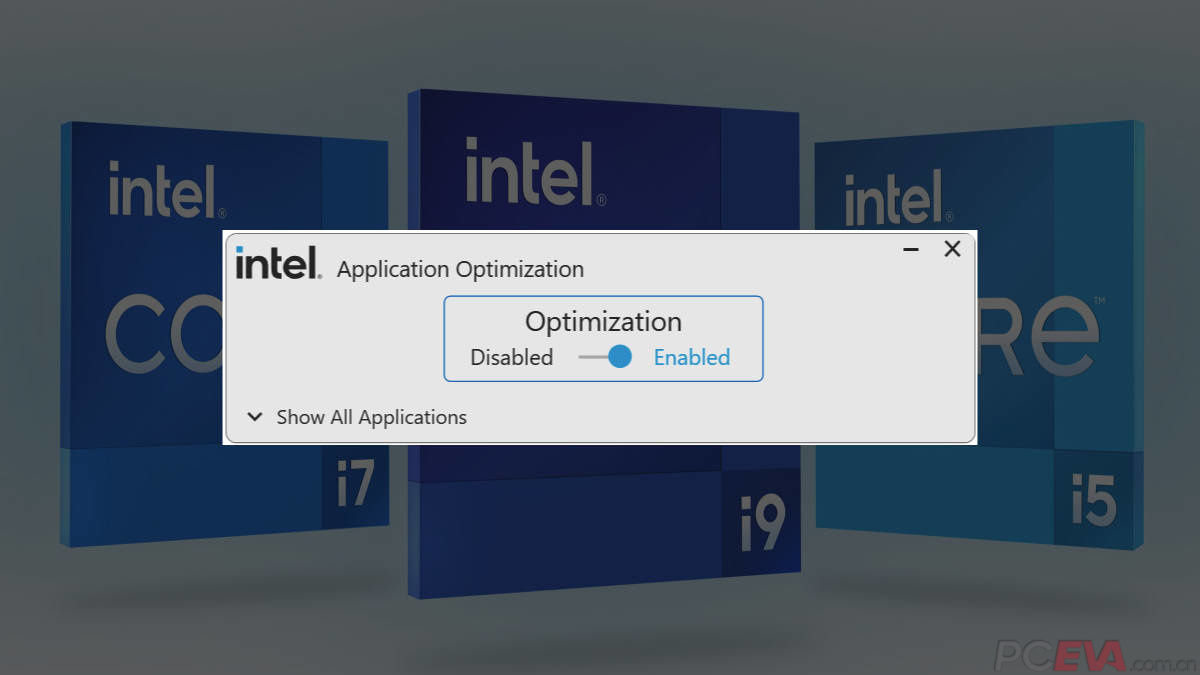Expand the Show All Applications chevron
1200x675 pixels.
pos(255,417)
